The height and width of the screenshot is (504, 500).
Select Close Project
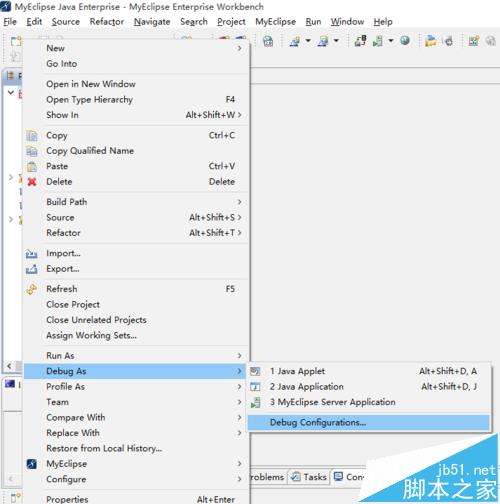click(x=73, y=305)
